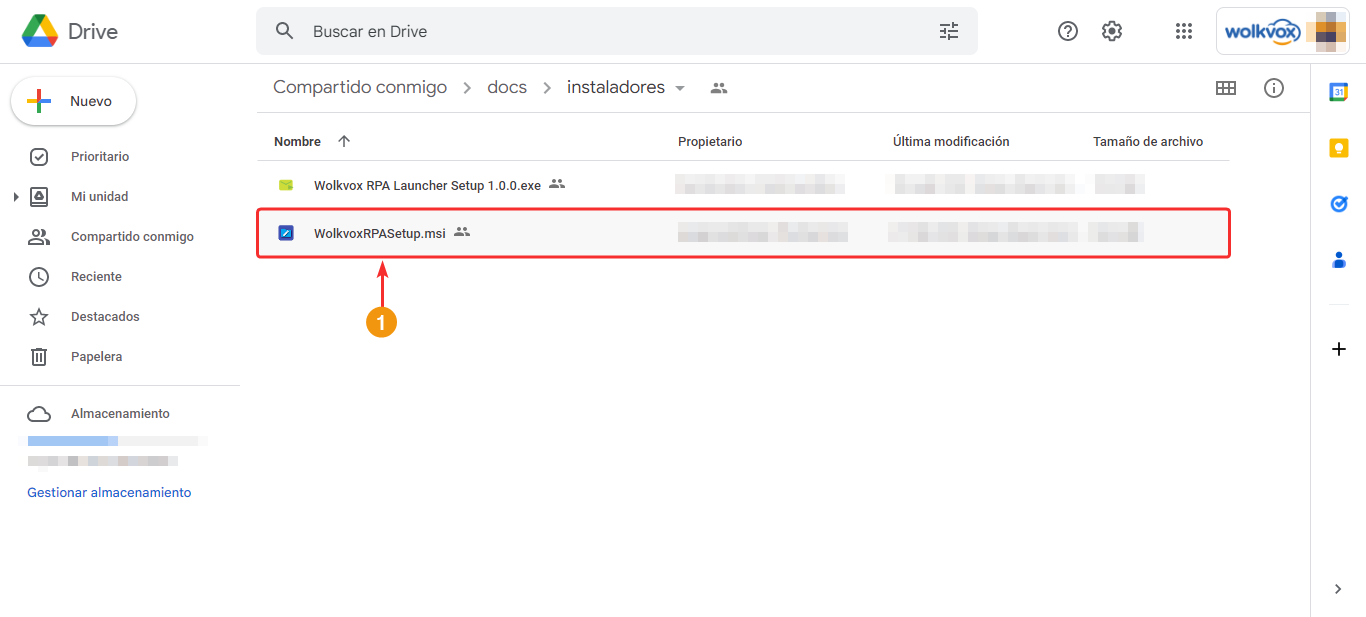1366x617 pixels.
Task: Open the wolkvox account profile
Action: click(x=1282, y=31)
